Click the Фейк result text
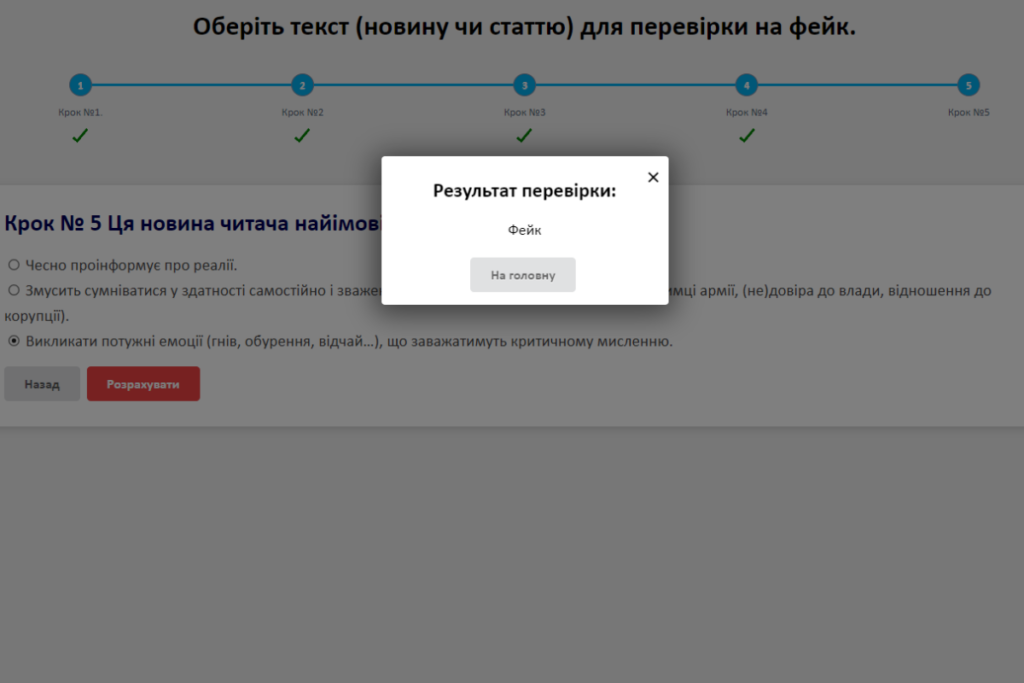The image size is (1024, 683). (x=524, y=230)
